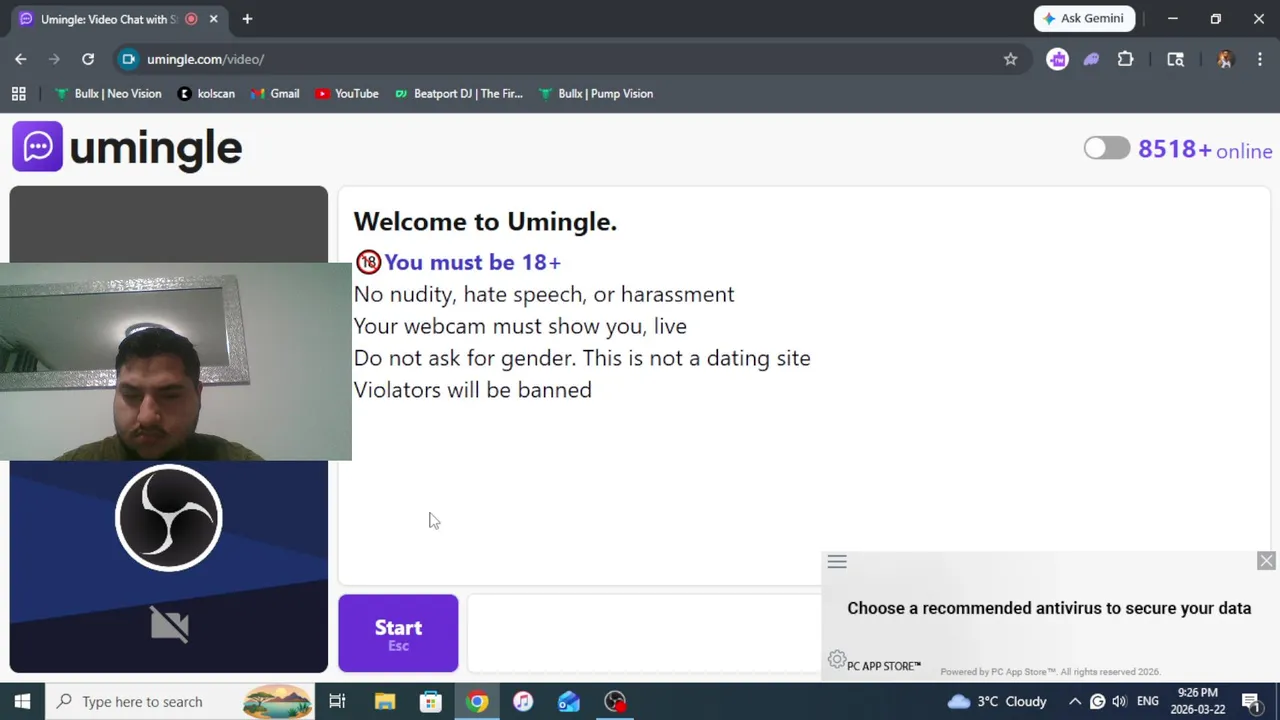This screenshot has width=1280, height=720.
Task: Click the Umingle logo icon
Action: (37, 146)
